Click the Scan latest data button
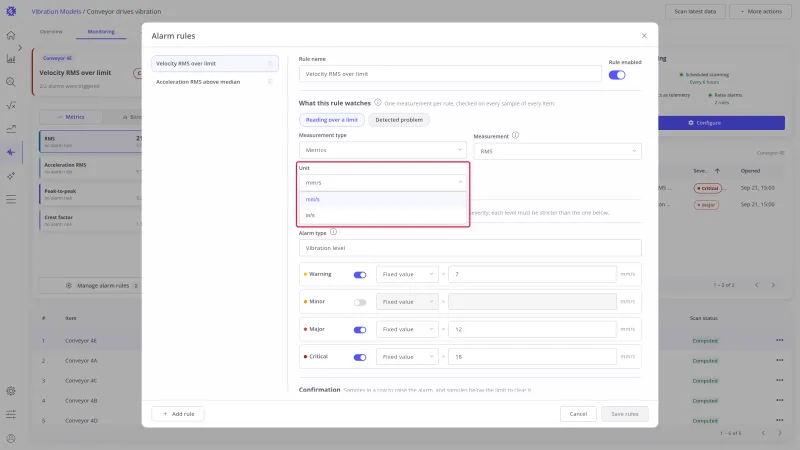The width and height of the screenshot is (800, 450). tap(695, 11)
